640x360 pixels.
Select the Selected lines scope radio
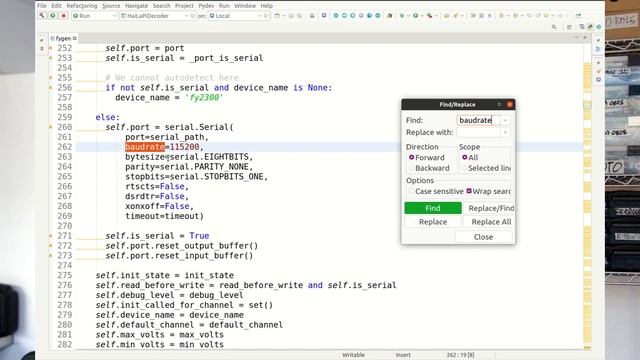[464, 168]
